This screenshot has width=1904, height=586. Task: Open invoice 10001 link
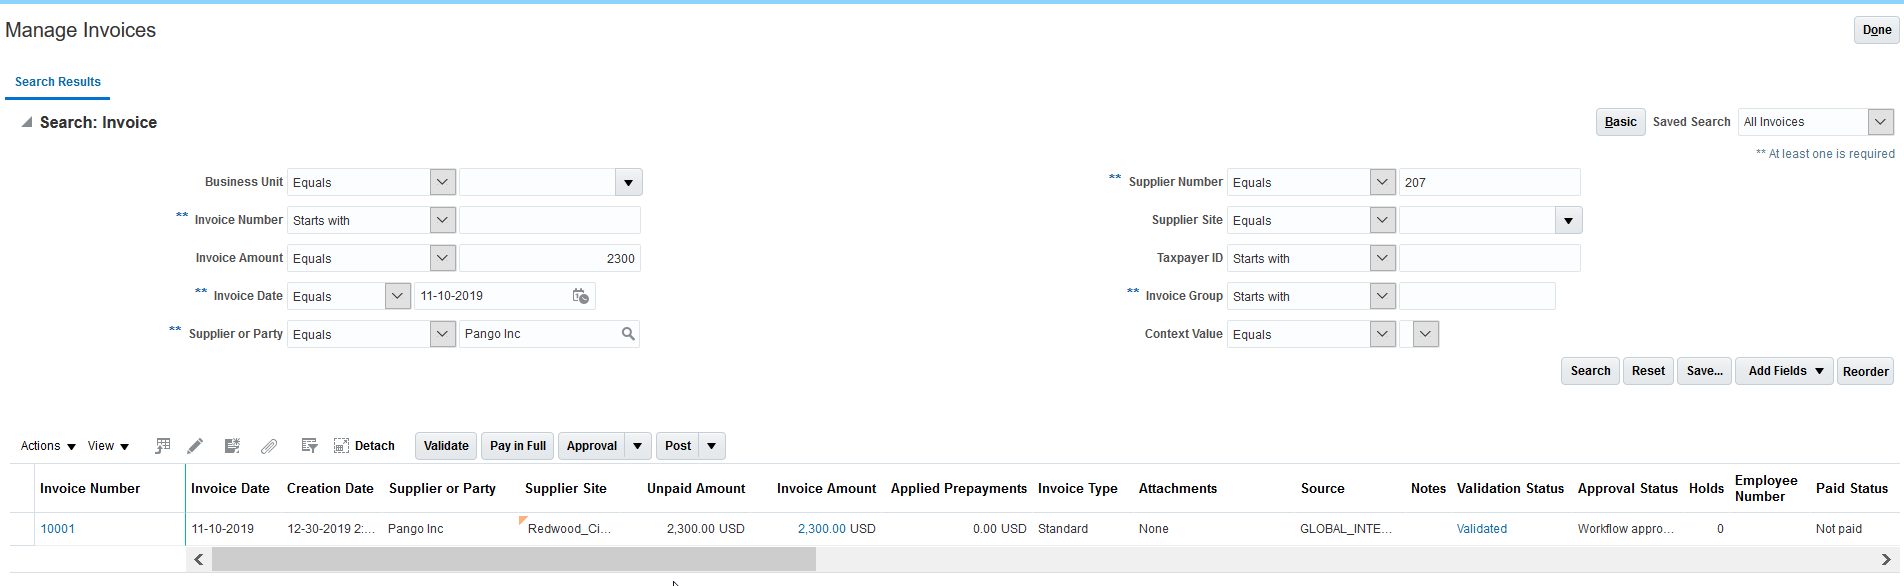pyautogui.click(x=58, y=529)
